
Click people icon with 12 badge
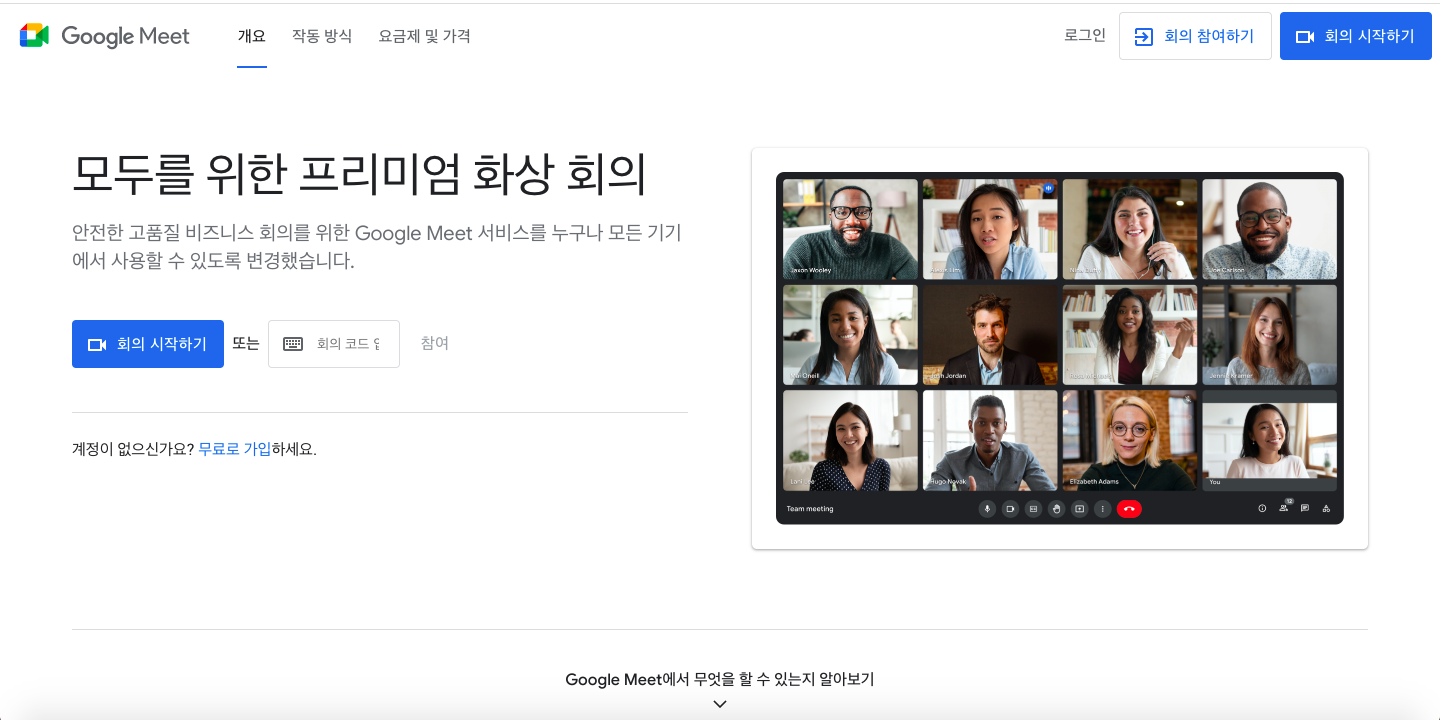(x=1284, y=508)
